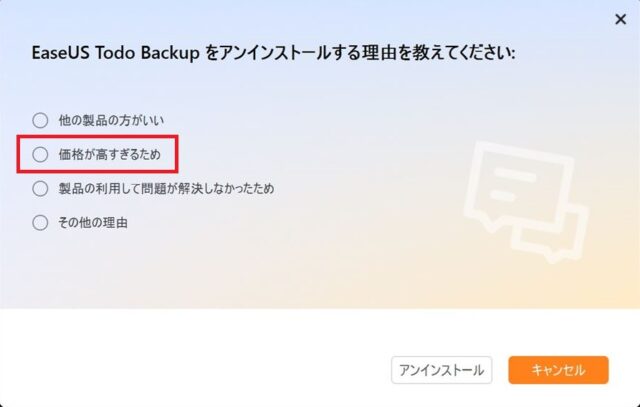Click the 他の製品の方がいい label text

click(x=111, y=120)
